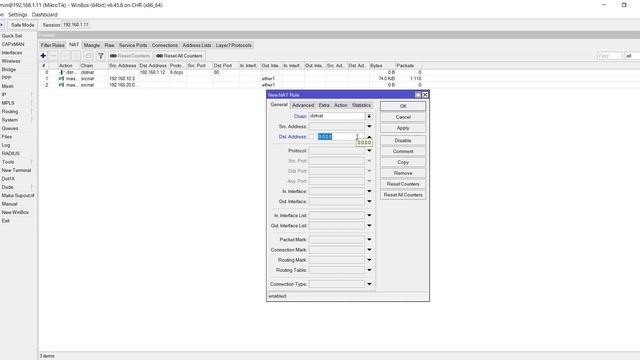Switch to the Advanced tab
Viewport: 640px width, 360px height.
[x=303, y=105]
